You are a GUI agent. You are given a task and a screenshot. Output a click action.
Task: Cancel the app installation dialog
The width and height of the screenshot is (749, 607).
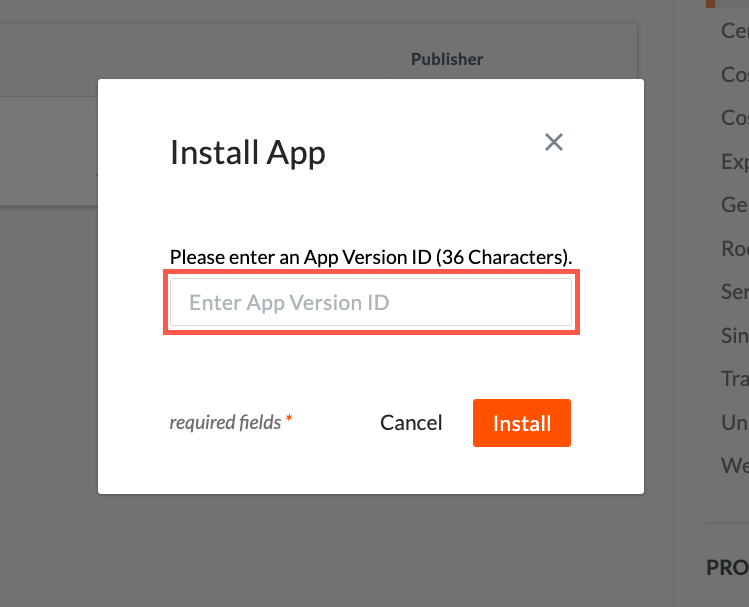tap(411, 423)
